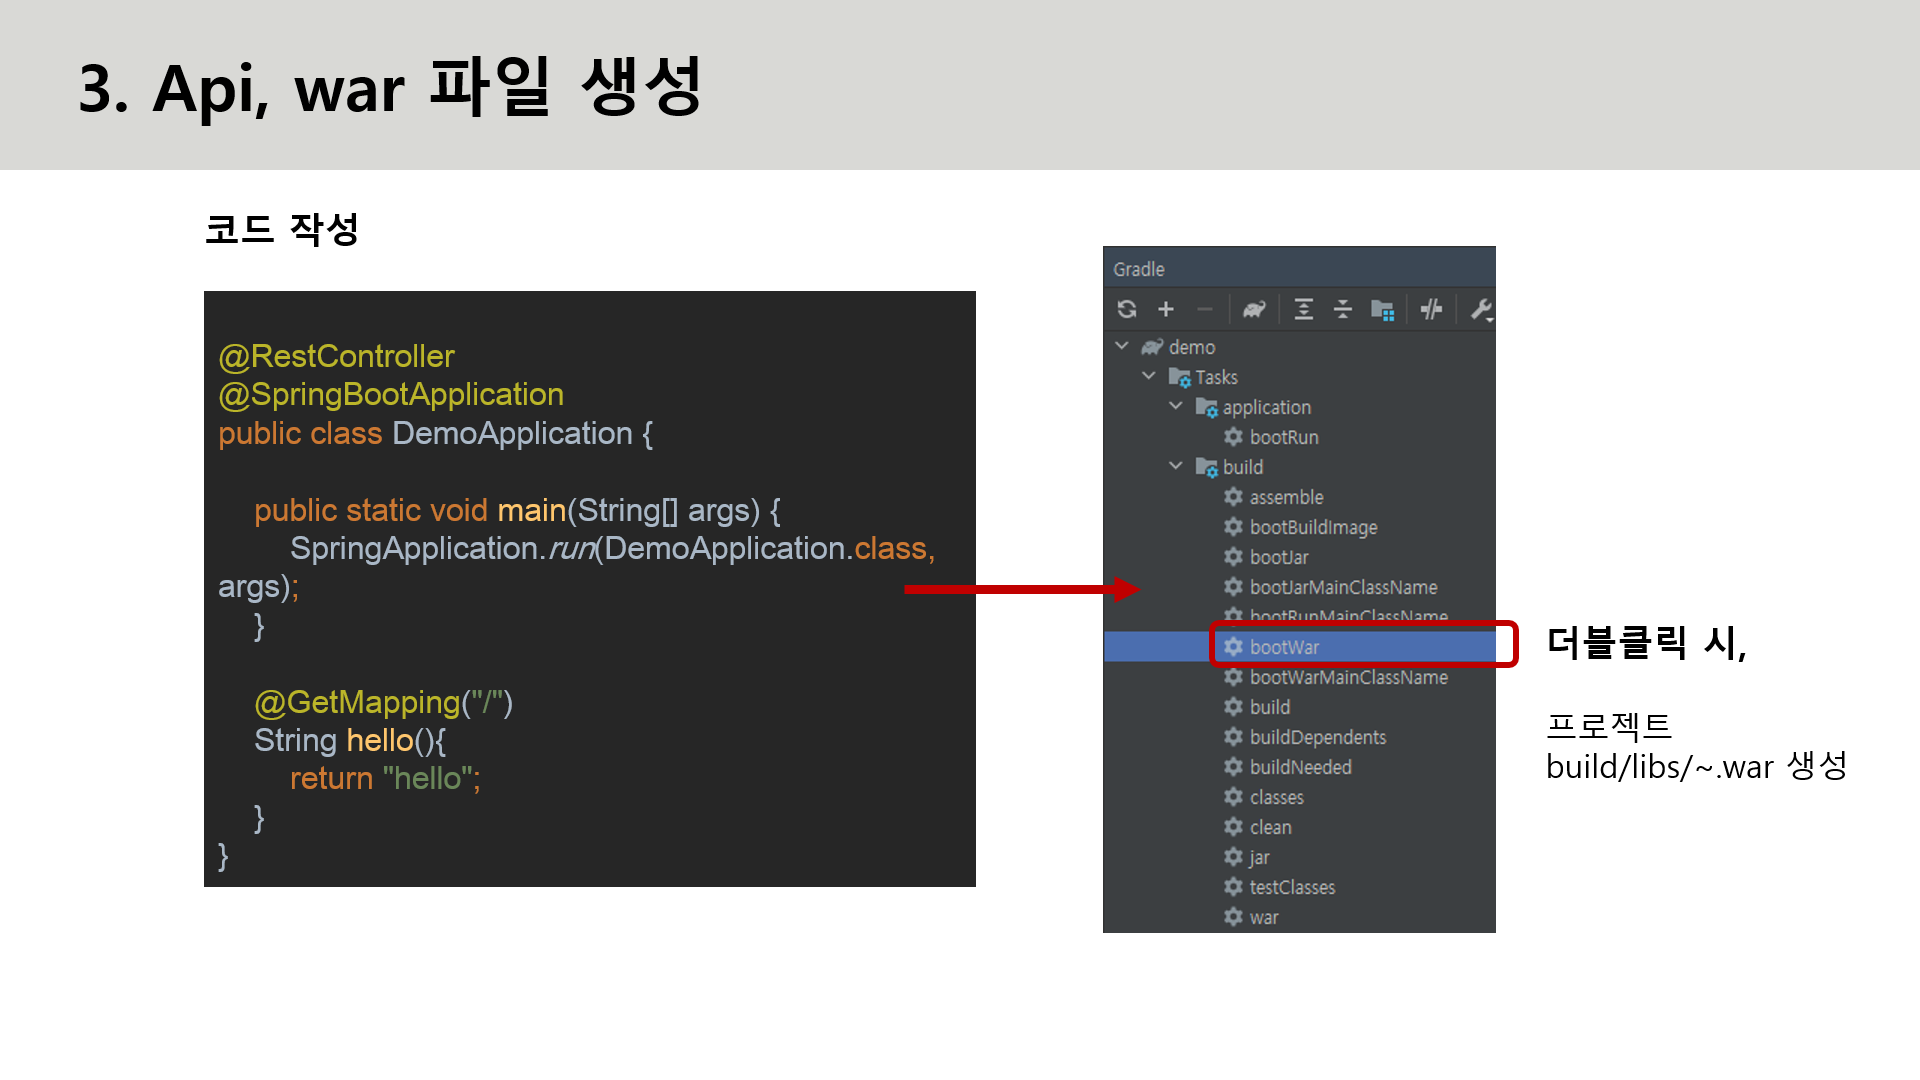Toggle Offline Mode in the Gradle toolbar

(x=1431, y=309)
